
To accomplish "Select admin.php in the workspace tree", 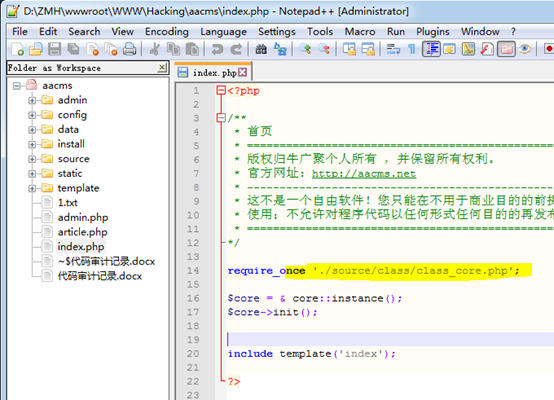I will (x=83, y=217).
